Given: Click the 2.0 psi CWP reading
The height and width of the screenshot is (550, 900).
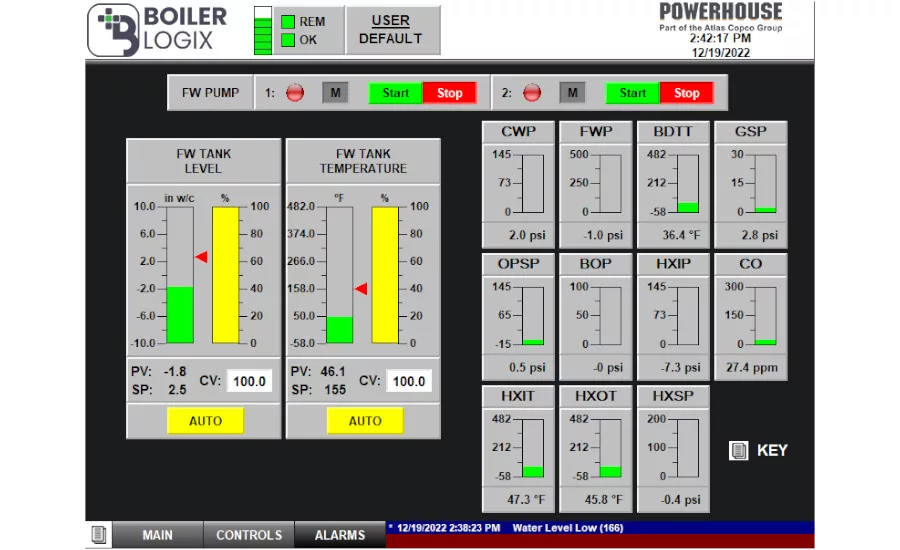Looking at the screenshot, I should click(527, 235).
